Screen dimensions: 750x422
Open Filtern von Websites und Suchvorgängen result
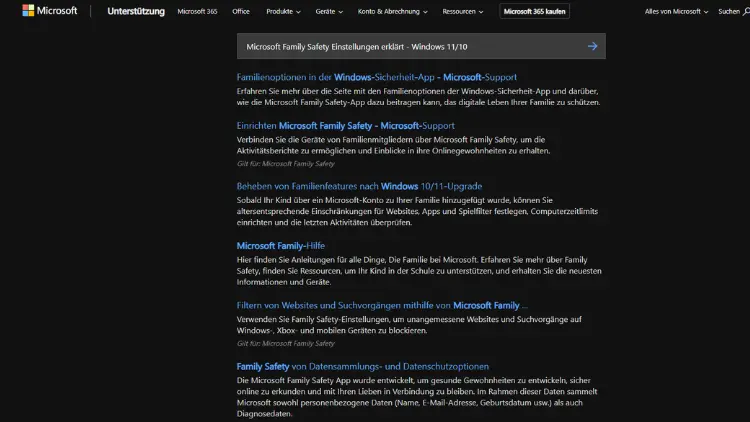pos(382,305)
